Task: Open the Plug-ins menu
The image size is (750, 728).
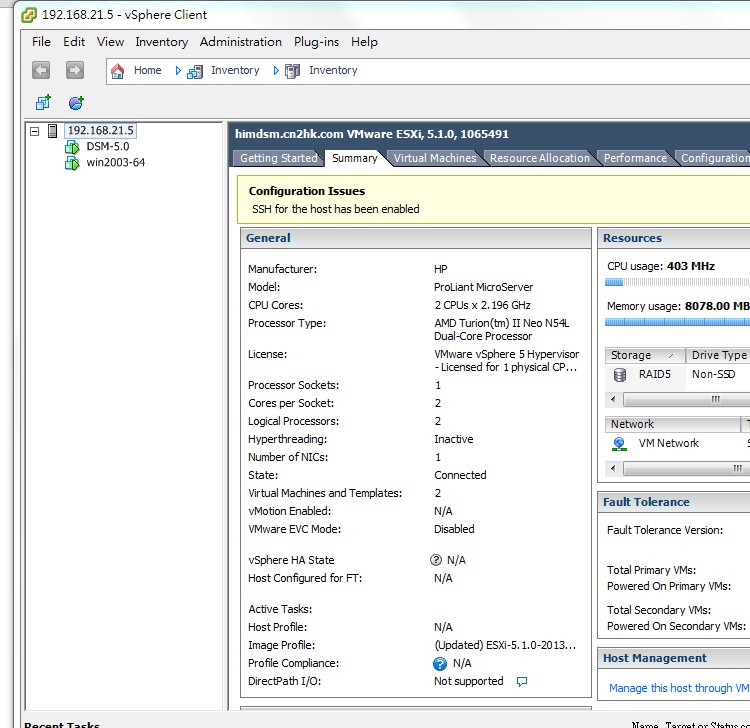Action: pos(316,42)
